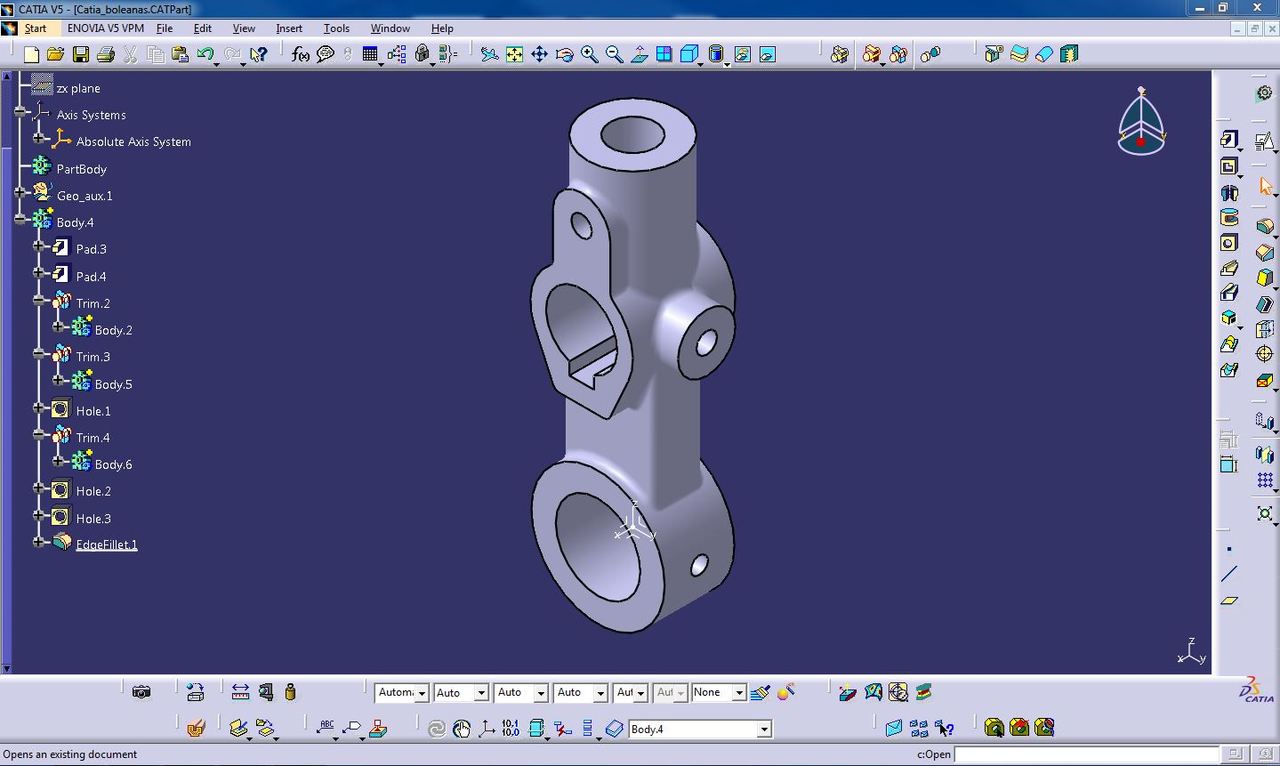Expand the Pad.3 tree node
Viewport: 1280px width, 766px height.
(39, 246)
